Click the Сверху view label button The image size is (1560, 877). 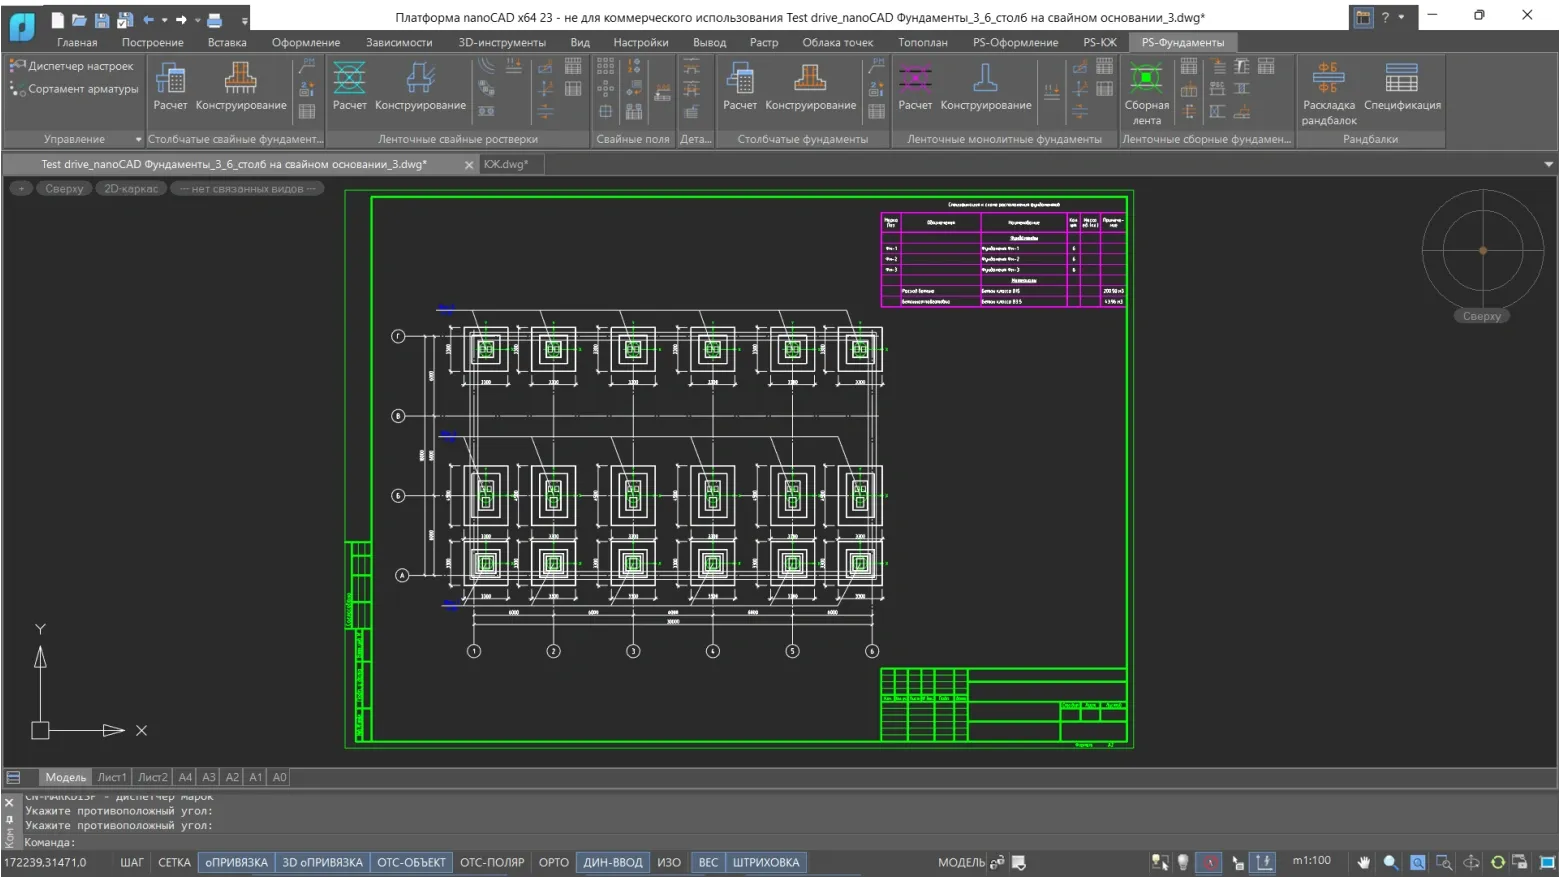click(x=64, y=188)
